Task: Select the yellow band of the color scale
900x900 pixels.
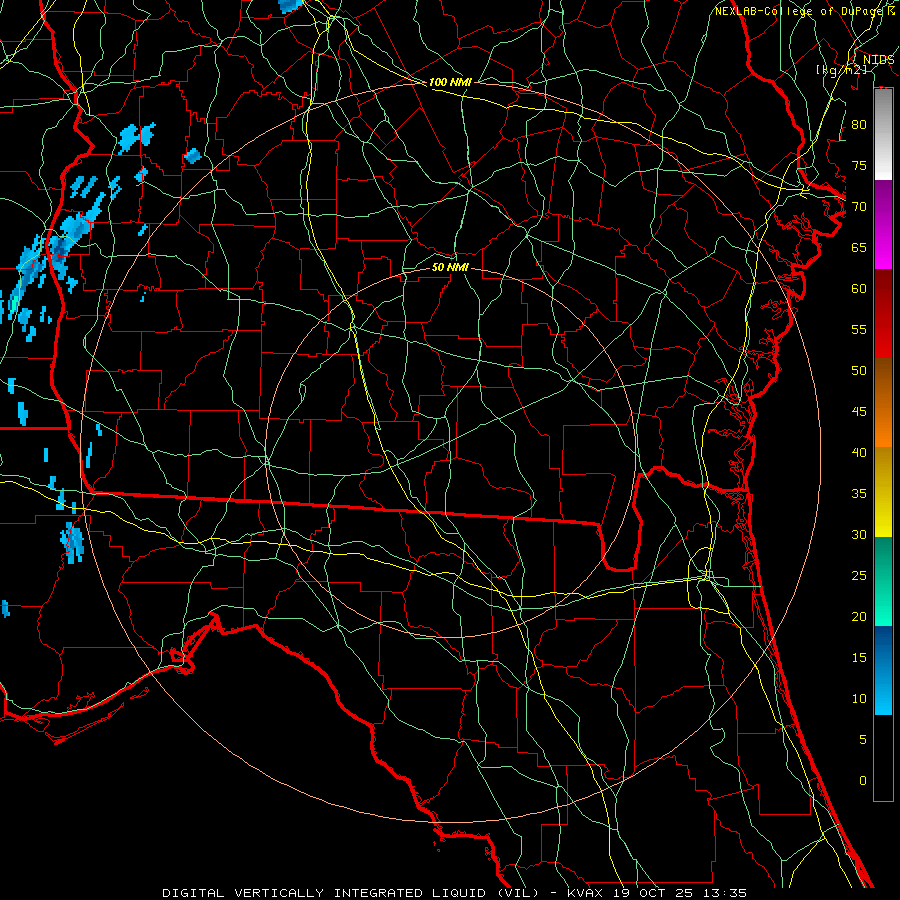Action: 883,492
